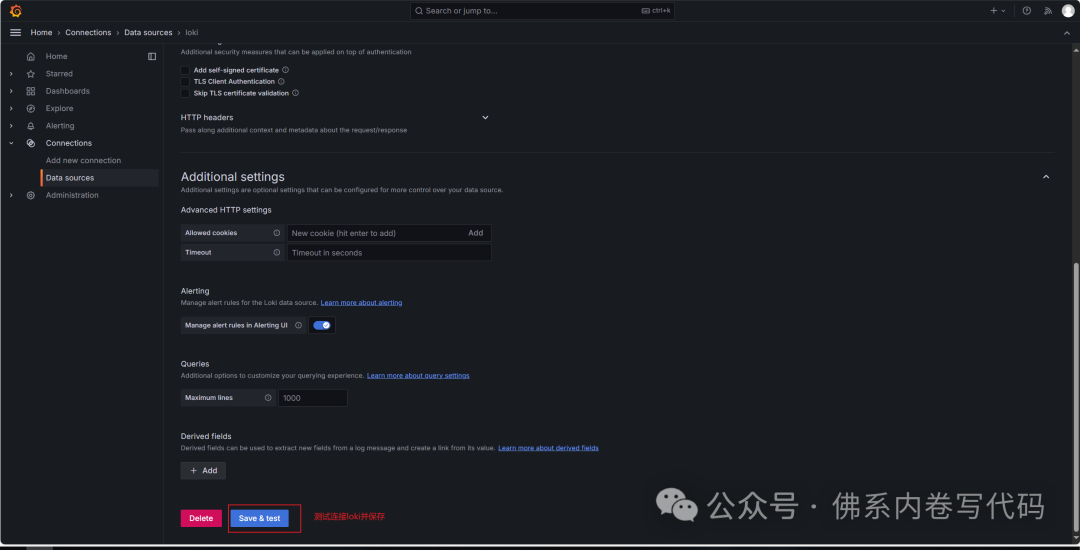
Task: Click the Save & test button
Action: 259,518
